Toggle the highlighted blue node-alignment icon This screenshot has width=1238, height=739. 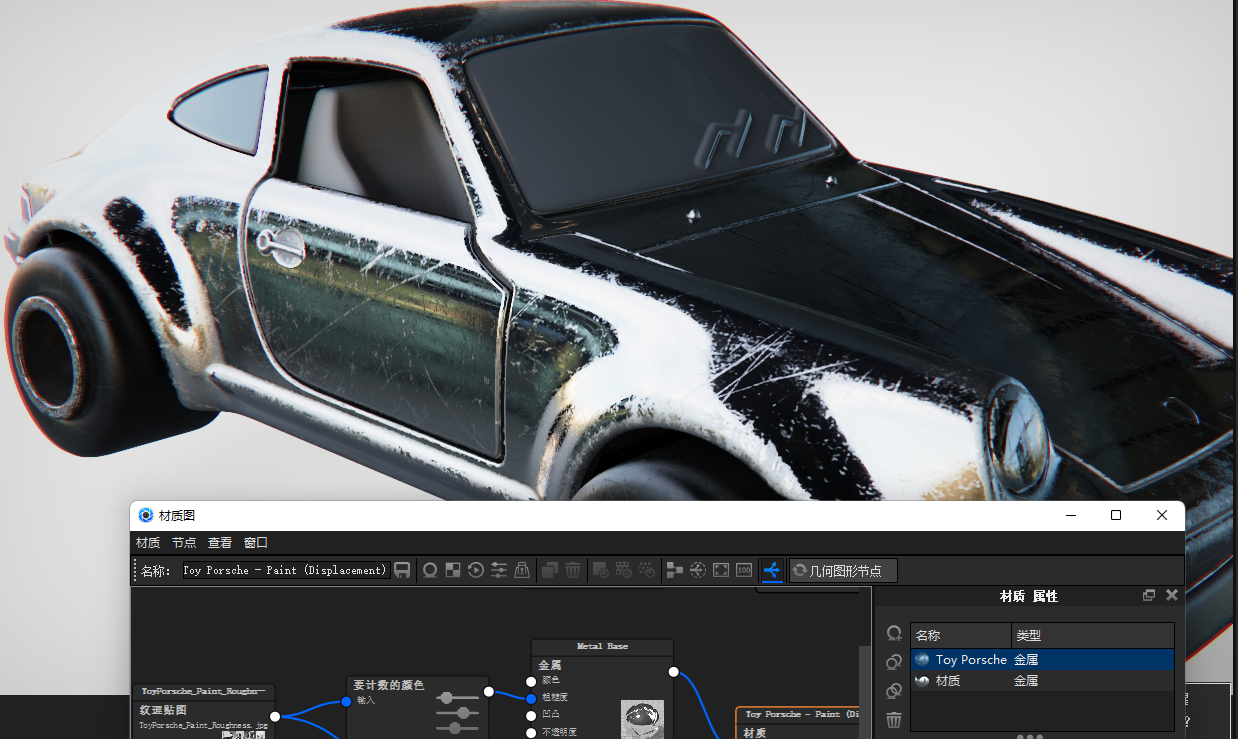[772, 570]
